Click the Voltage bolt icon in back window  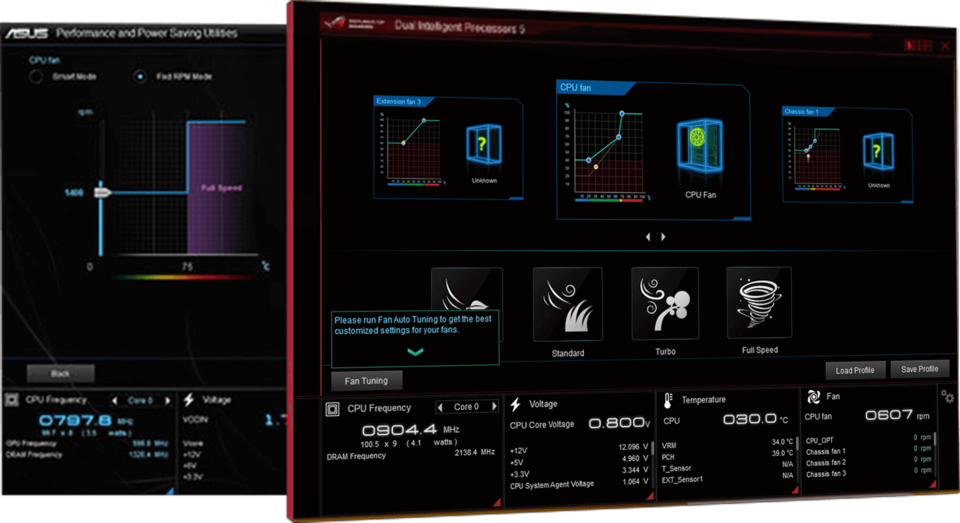[189, 399]
